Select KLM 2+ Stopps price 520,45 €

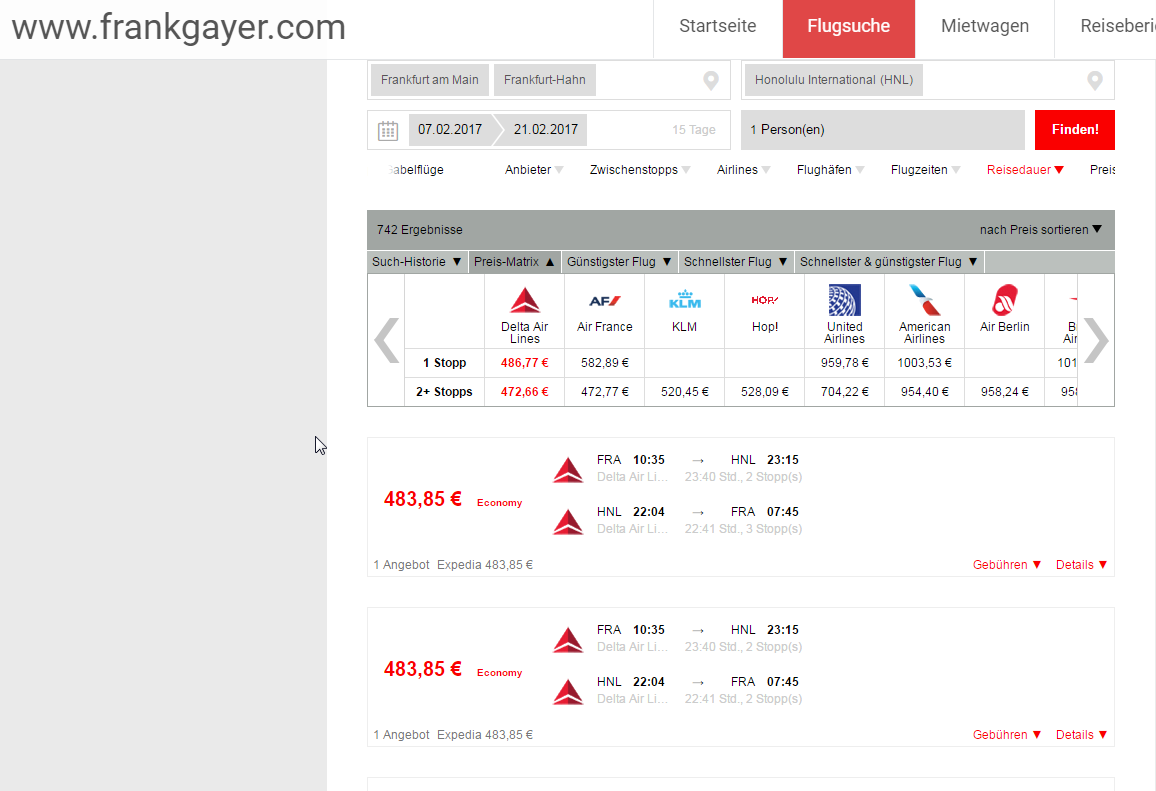(x=685, y=392)
